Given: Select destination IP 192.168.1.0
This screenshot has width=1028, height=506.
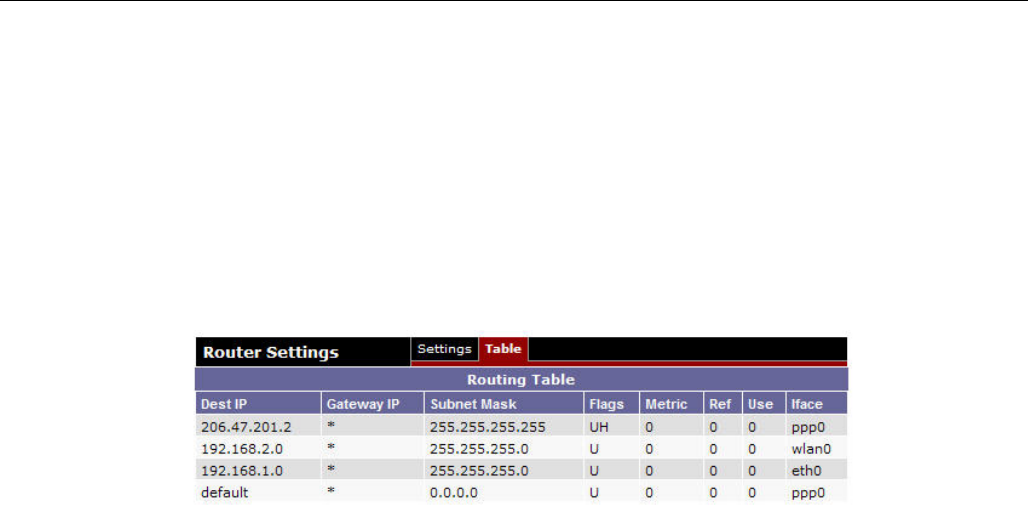Looking at the screenshot, I should [x=241, y=471].
